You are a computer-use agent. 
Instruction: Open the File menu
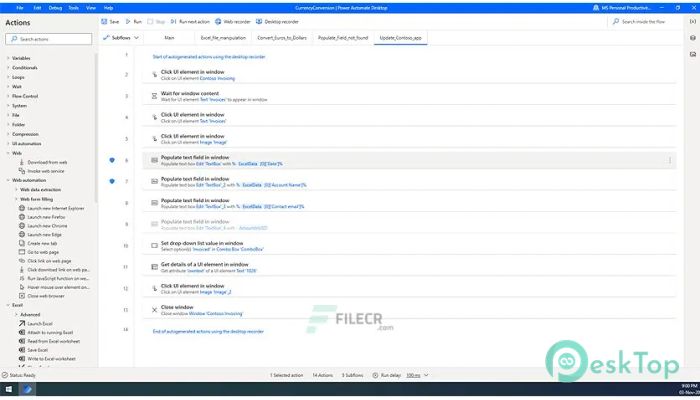(x=20, y=8)
